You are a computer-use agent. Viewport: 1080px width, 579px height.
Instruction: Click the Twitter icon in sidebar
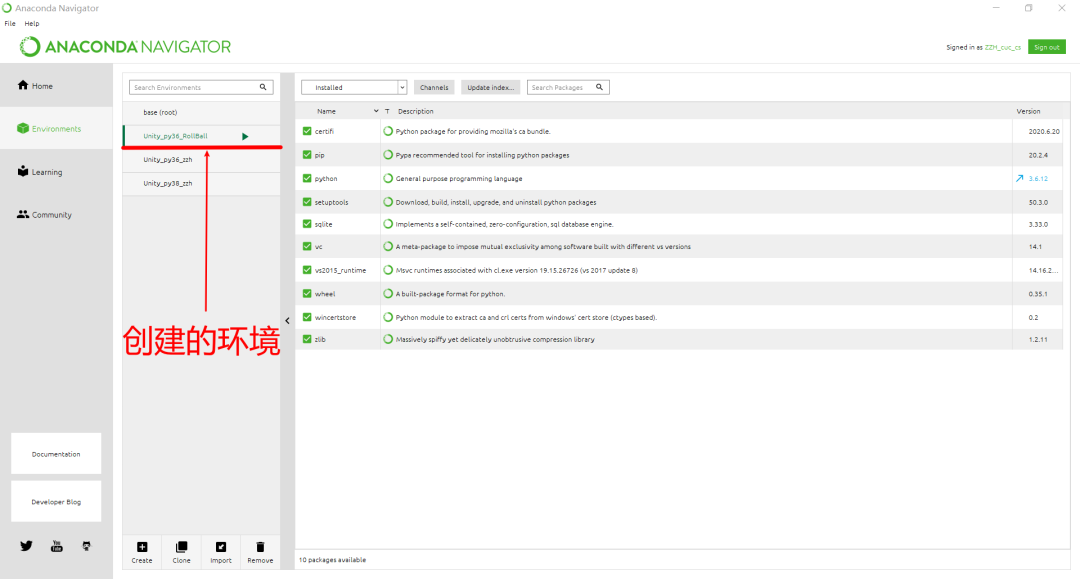[x=26, y=546]
